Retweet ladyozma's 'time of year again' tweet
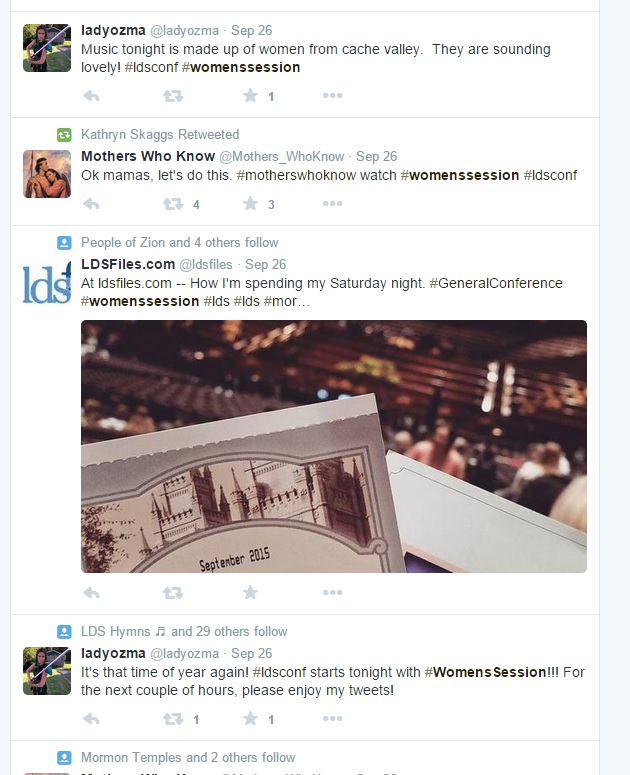The height and width of the screenshot is (775, 630). click(x=173, y=718)
